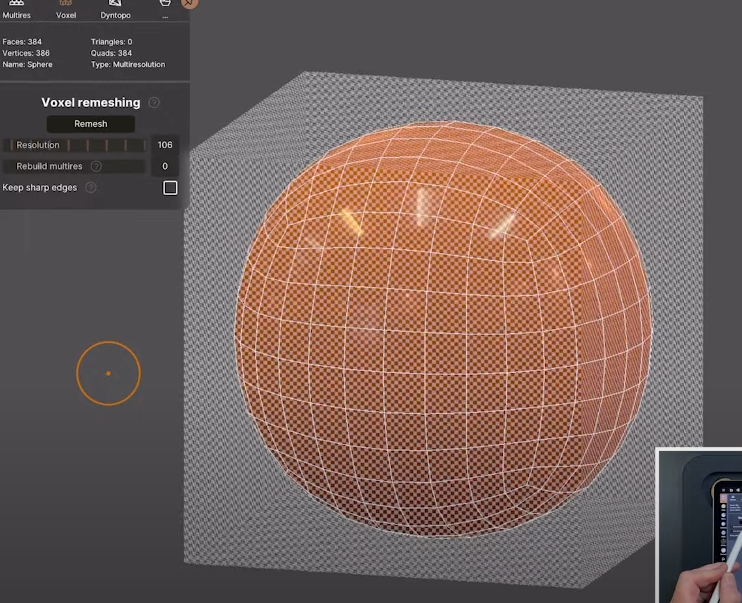
Task: Click the Name: Sphere mesh info text
Action: (28, 64)
